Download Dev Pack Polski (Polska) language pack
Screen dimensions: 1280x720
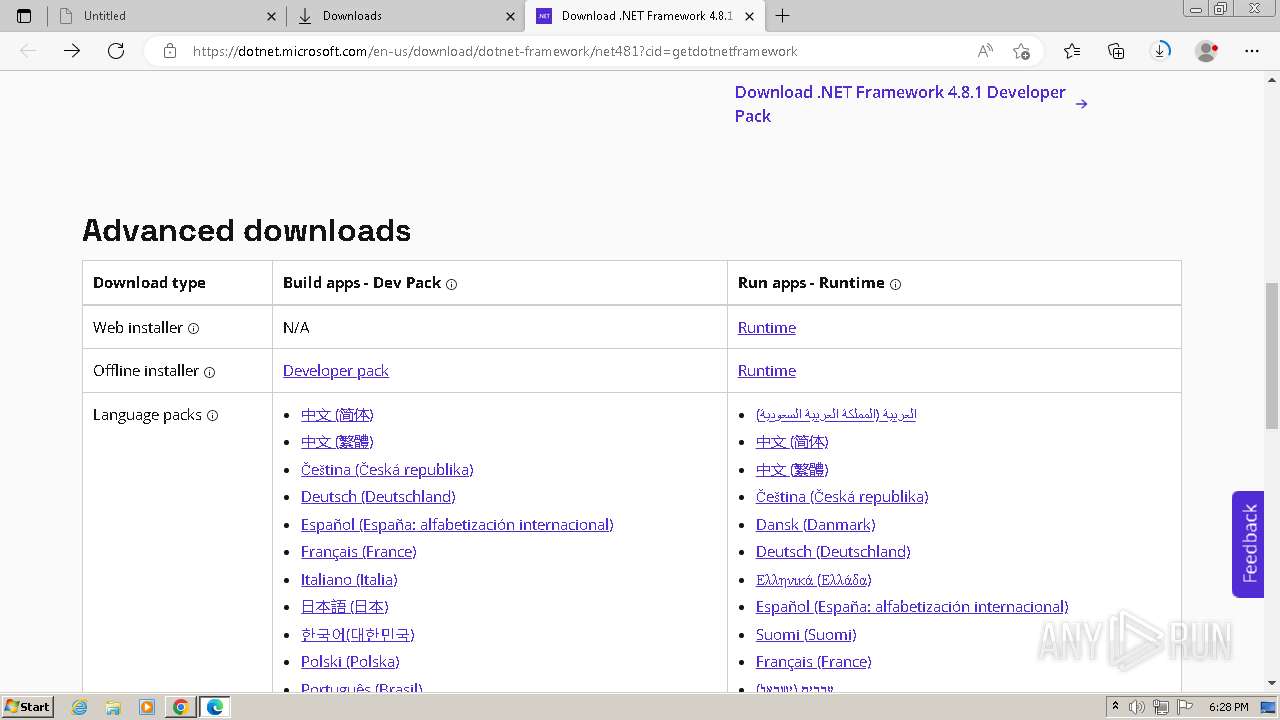coord(350,662)
